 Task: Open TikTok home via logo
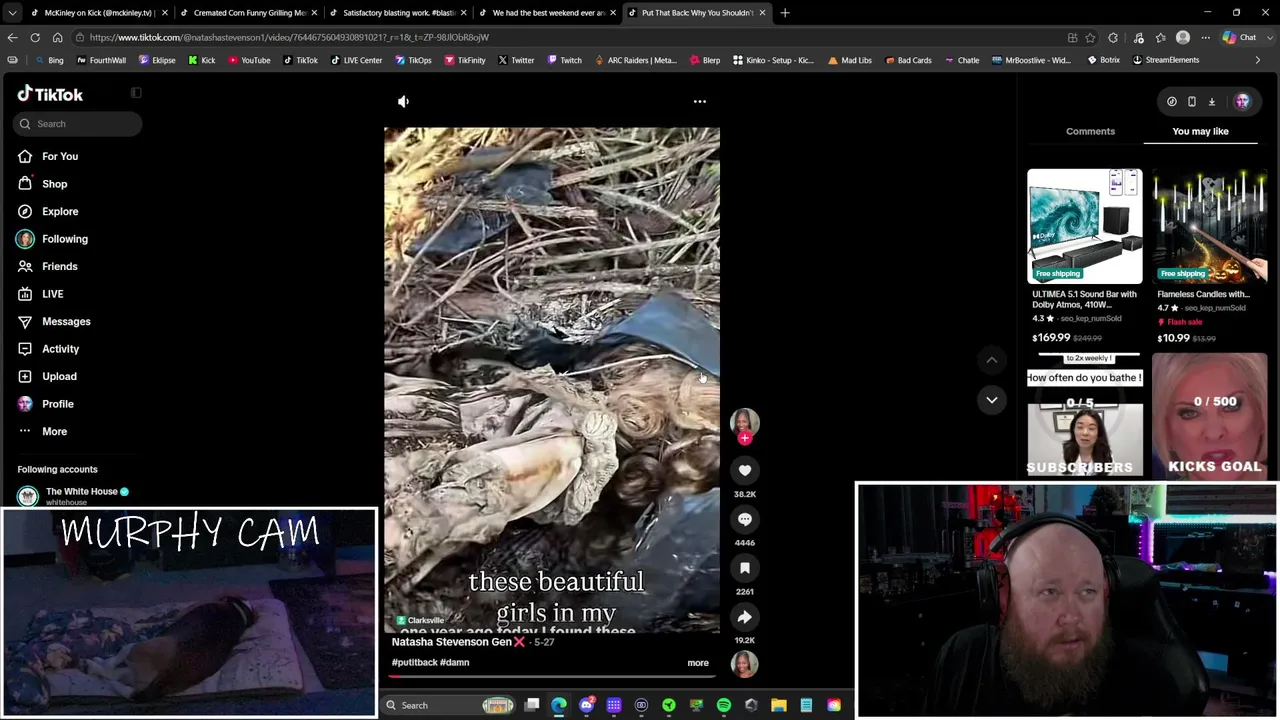coord(50,94)
